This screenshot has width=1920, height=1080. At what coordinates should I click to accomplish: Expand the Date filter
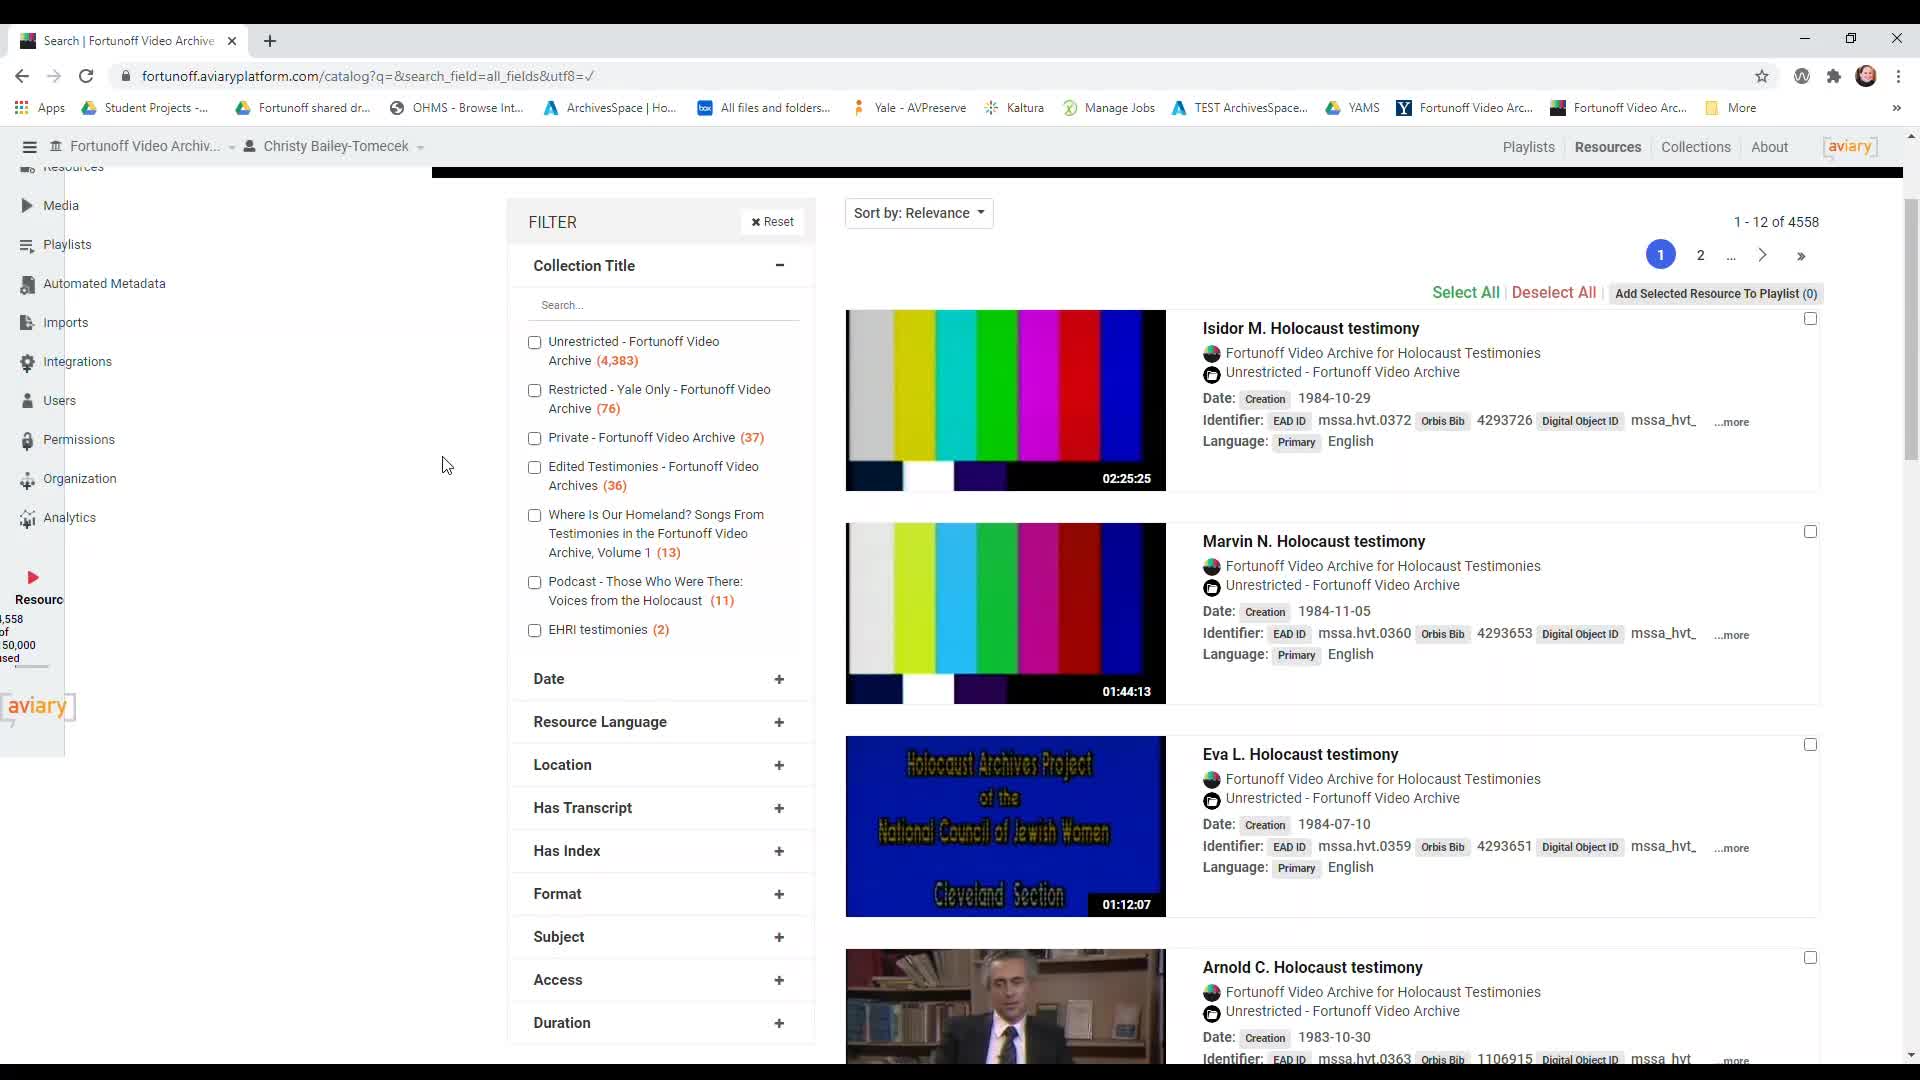(779, 679)
